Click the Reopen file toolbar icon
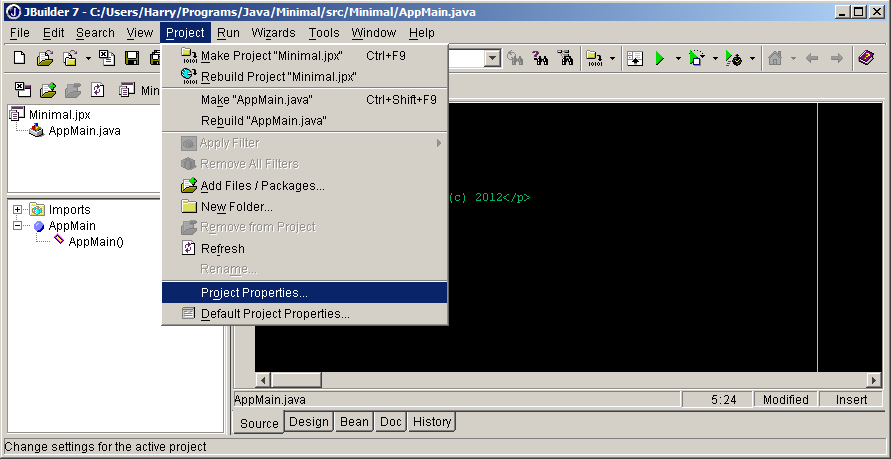 [70, 58]
